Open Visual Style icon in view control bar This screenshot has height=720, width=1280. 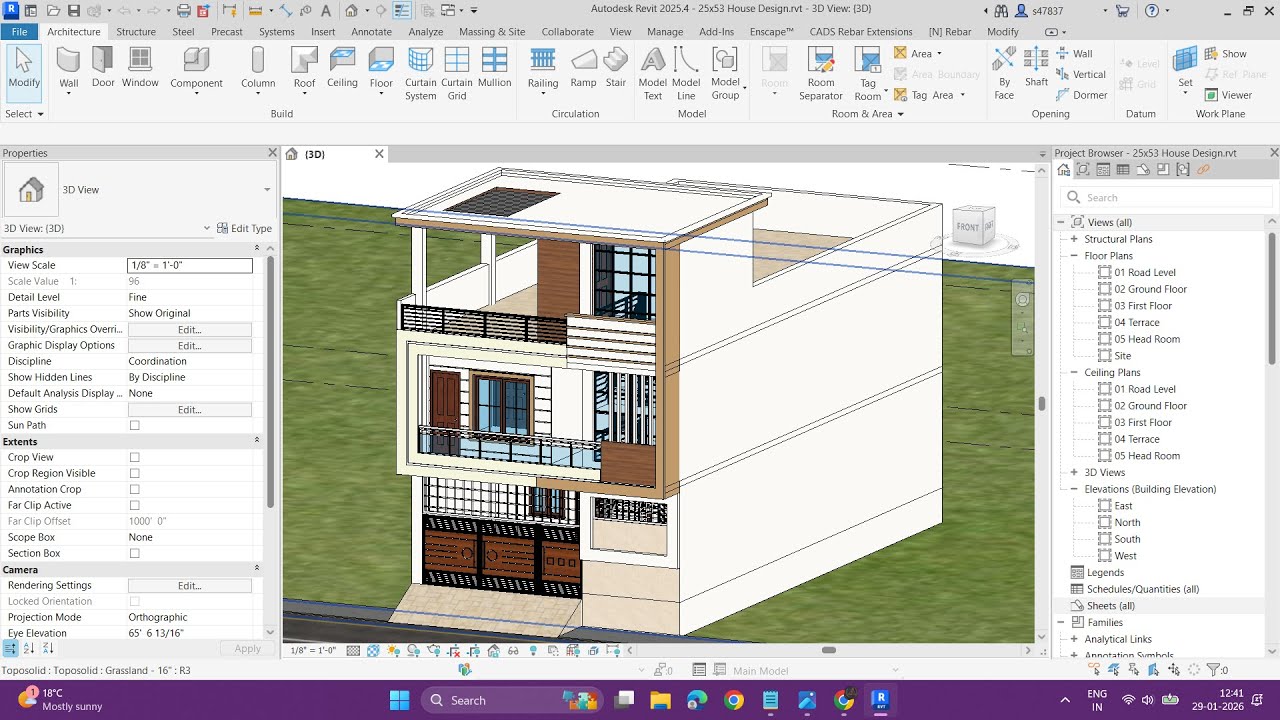tap(373, 650)
